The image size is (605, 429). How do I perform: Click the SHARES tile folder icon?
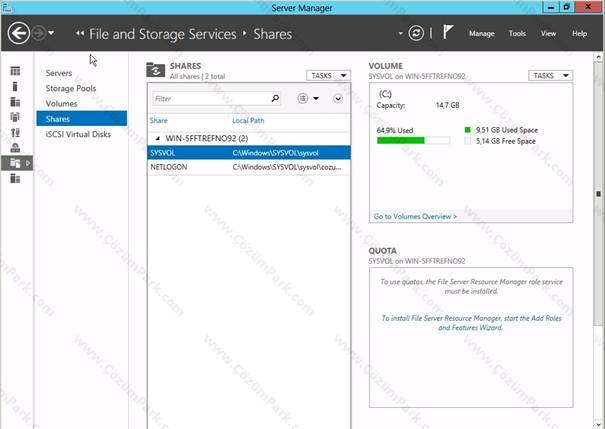(155, 70)
